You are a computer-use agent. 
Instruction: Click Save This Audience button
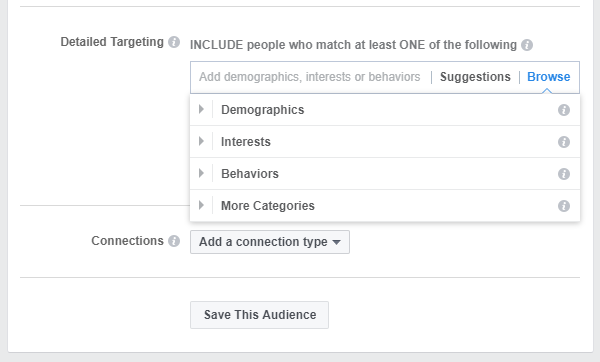pos(259,315)
